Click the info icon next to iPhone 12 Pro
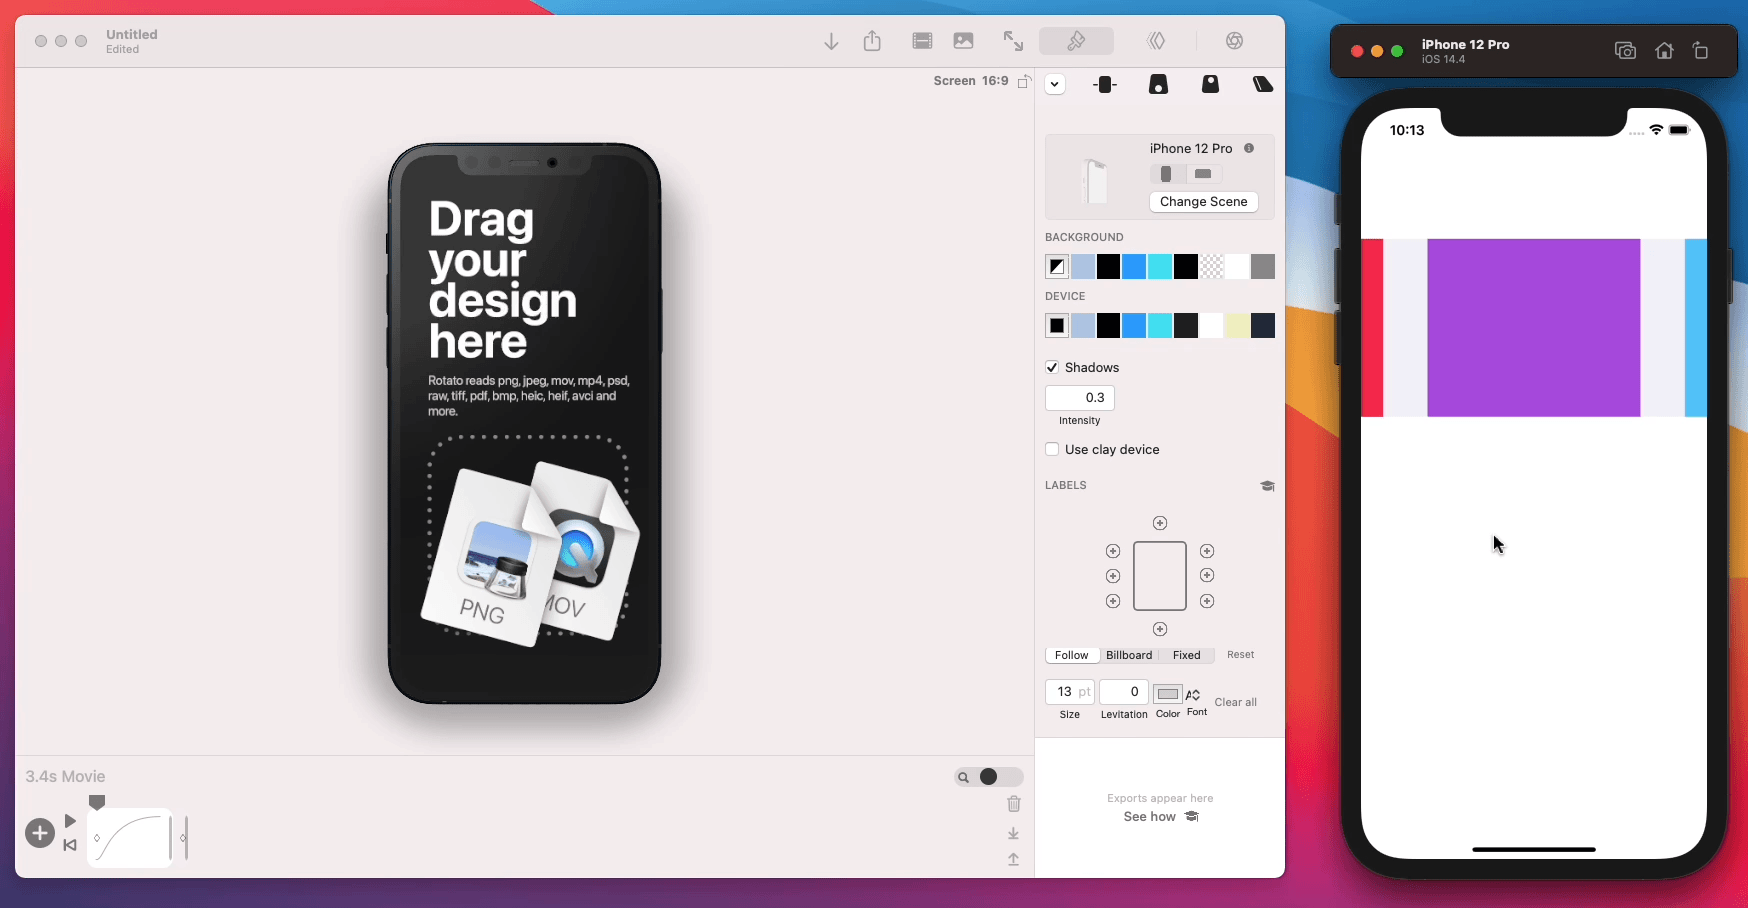 (1249, 148)
